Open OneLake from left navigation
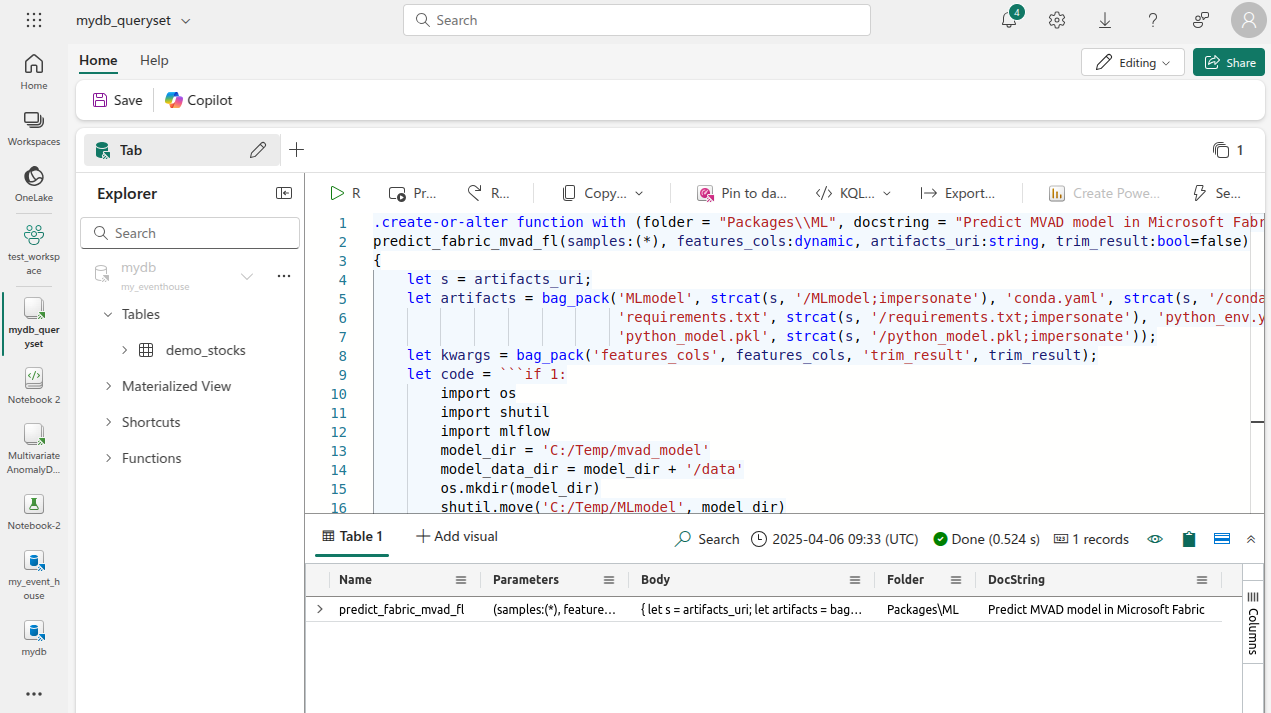 pos(34,184)
